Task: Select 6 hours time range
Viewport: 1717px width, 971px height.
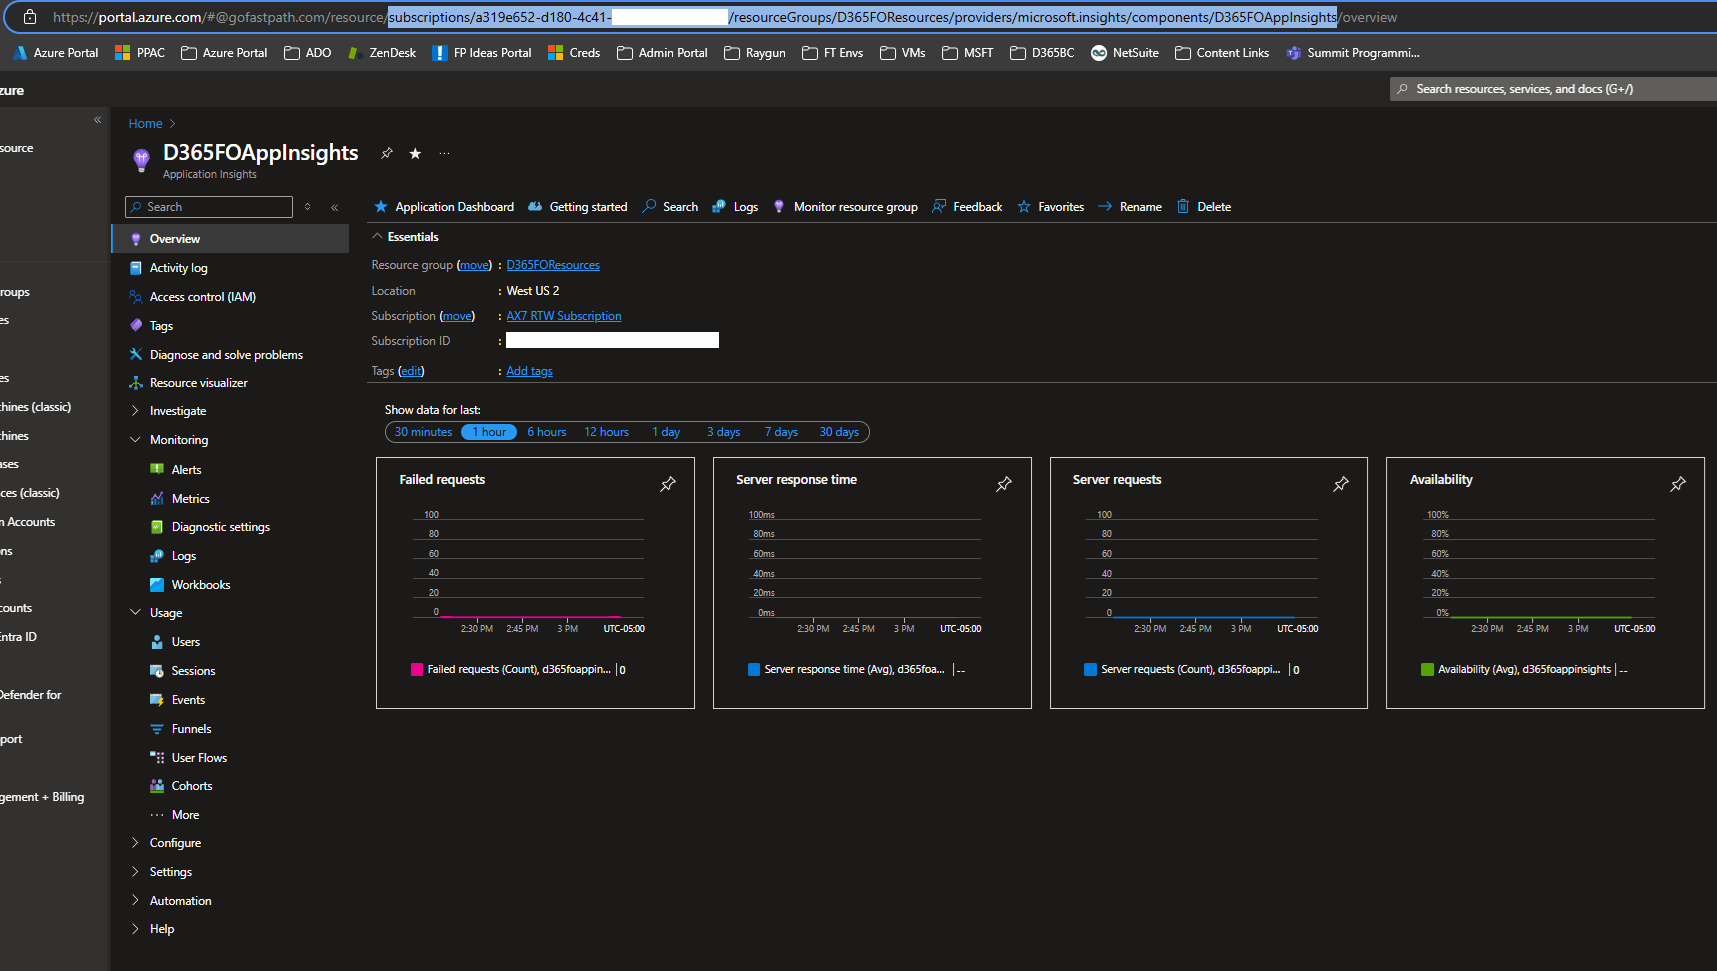Action: (x=547, y=432)
